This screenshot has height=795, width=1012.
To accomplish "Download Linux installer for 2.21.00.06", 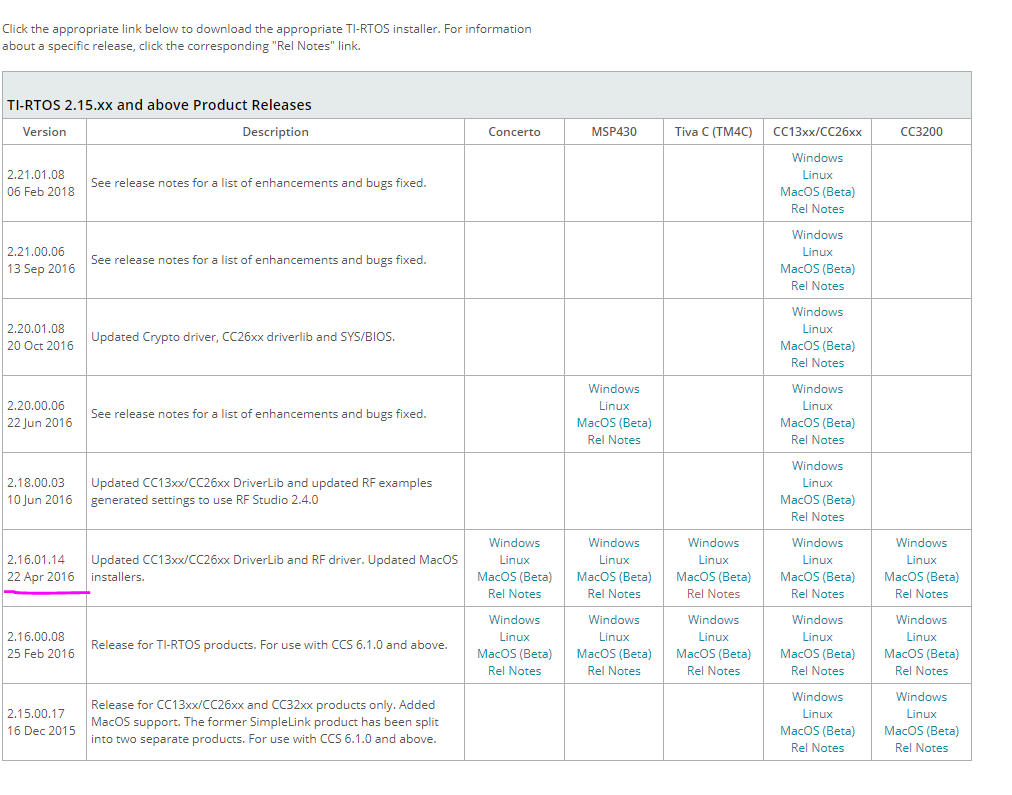I will pyautogui.click(x=817, y=252).
